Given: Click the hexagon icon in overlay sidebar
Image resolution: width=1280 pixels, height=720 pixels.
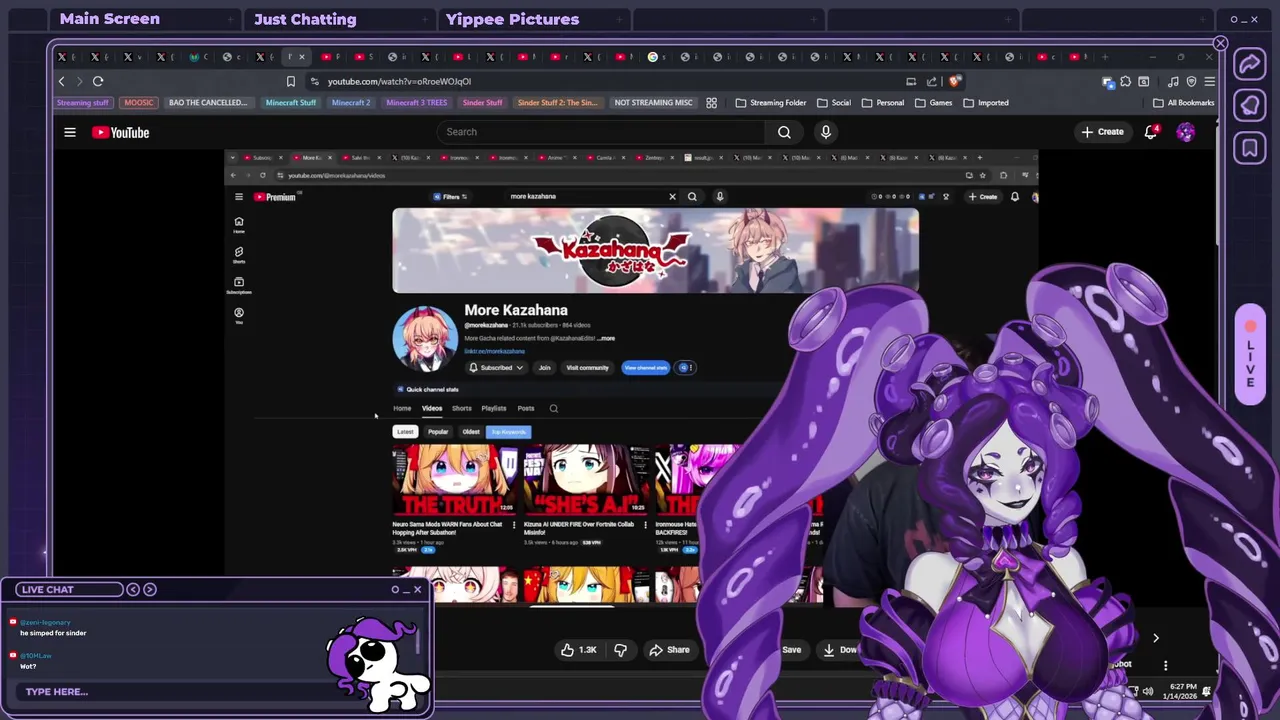Looking at the screenshot, I should (x=1249, y=106).
